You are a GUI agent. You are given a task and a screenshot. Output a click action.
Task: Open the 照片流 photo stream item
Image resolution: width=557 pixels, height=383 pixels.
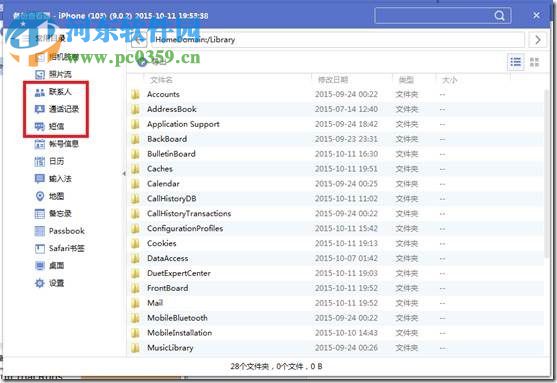click(53, 74)
